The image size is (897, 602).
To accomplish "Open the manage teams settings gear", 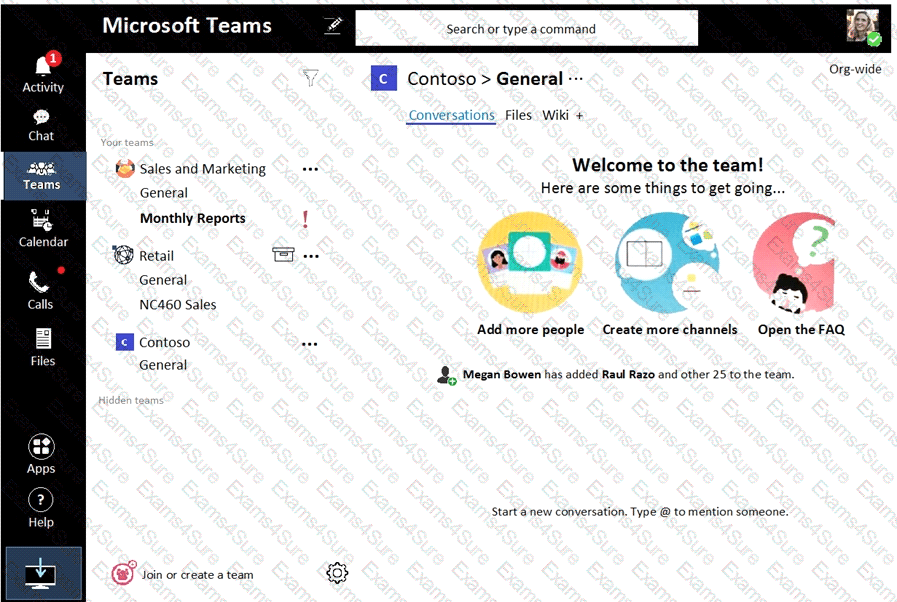I will [337, 573].
